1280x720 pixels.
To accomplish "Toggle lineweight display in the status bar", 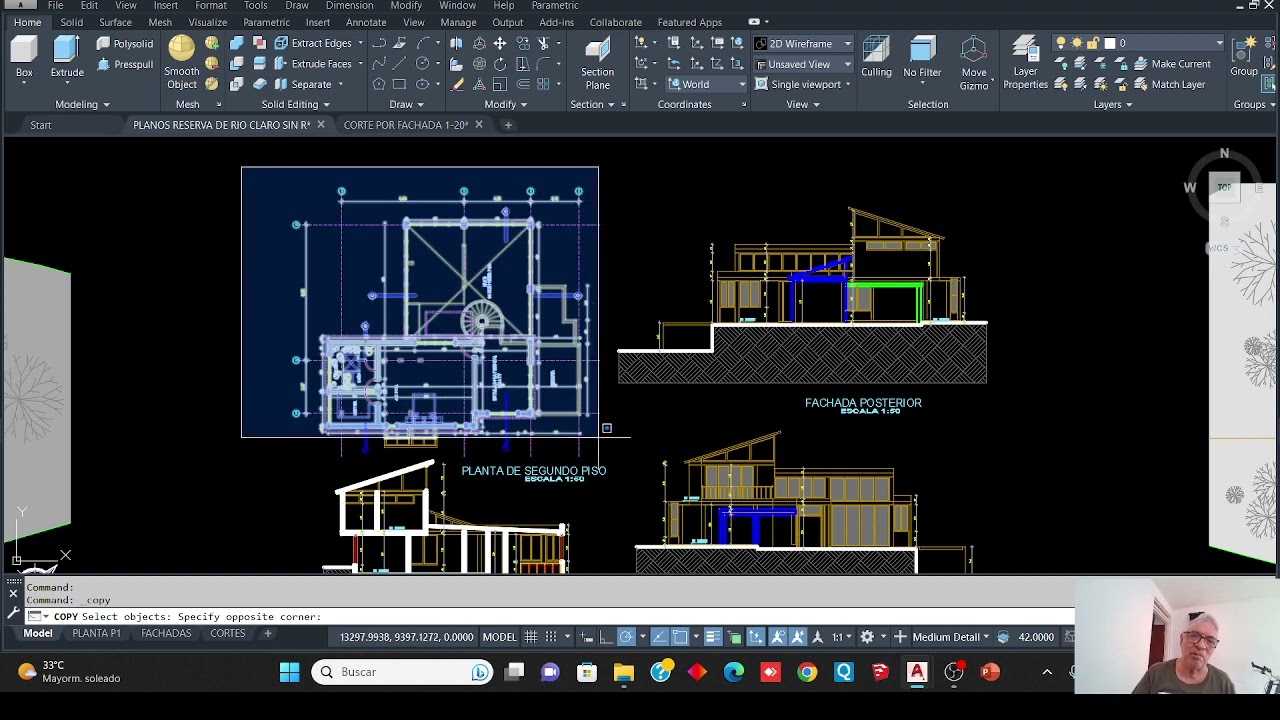I will pyautogui.click(x=713, y=637).
